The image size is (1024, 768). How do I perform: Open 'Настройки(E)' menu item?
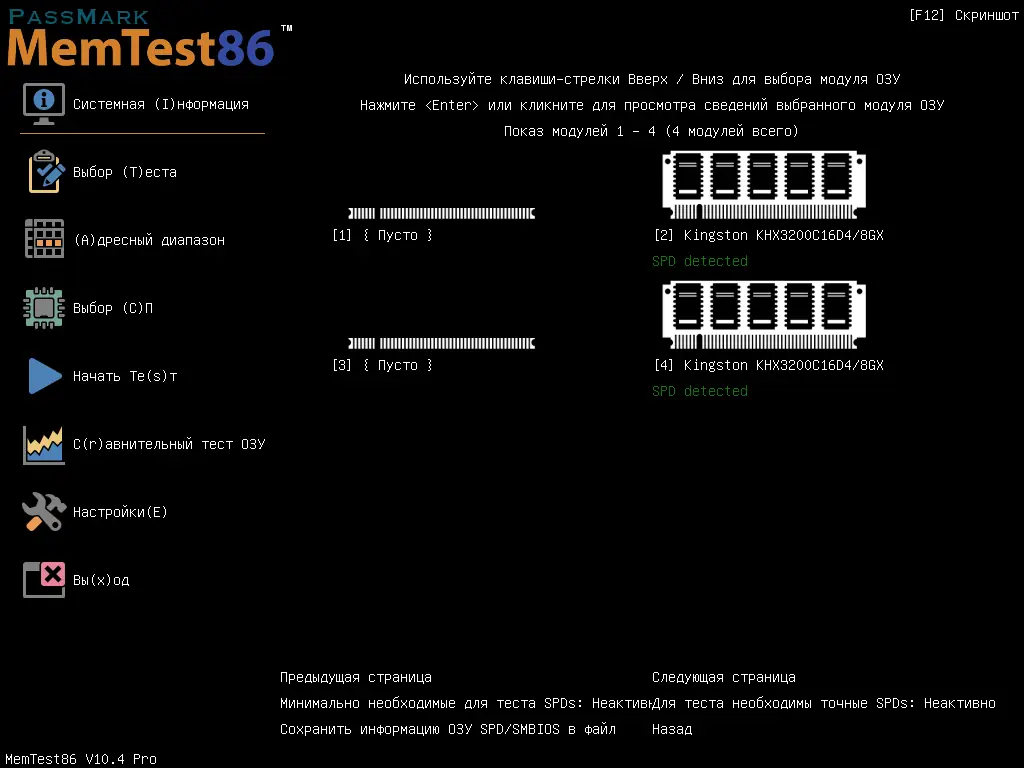120,512
